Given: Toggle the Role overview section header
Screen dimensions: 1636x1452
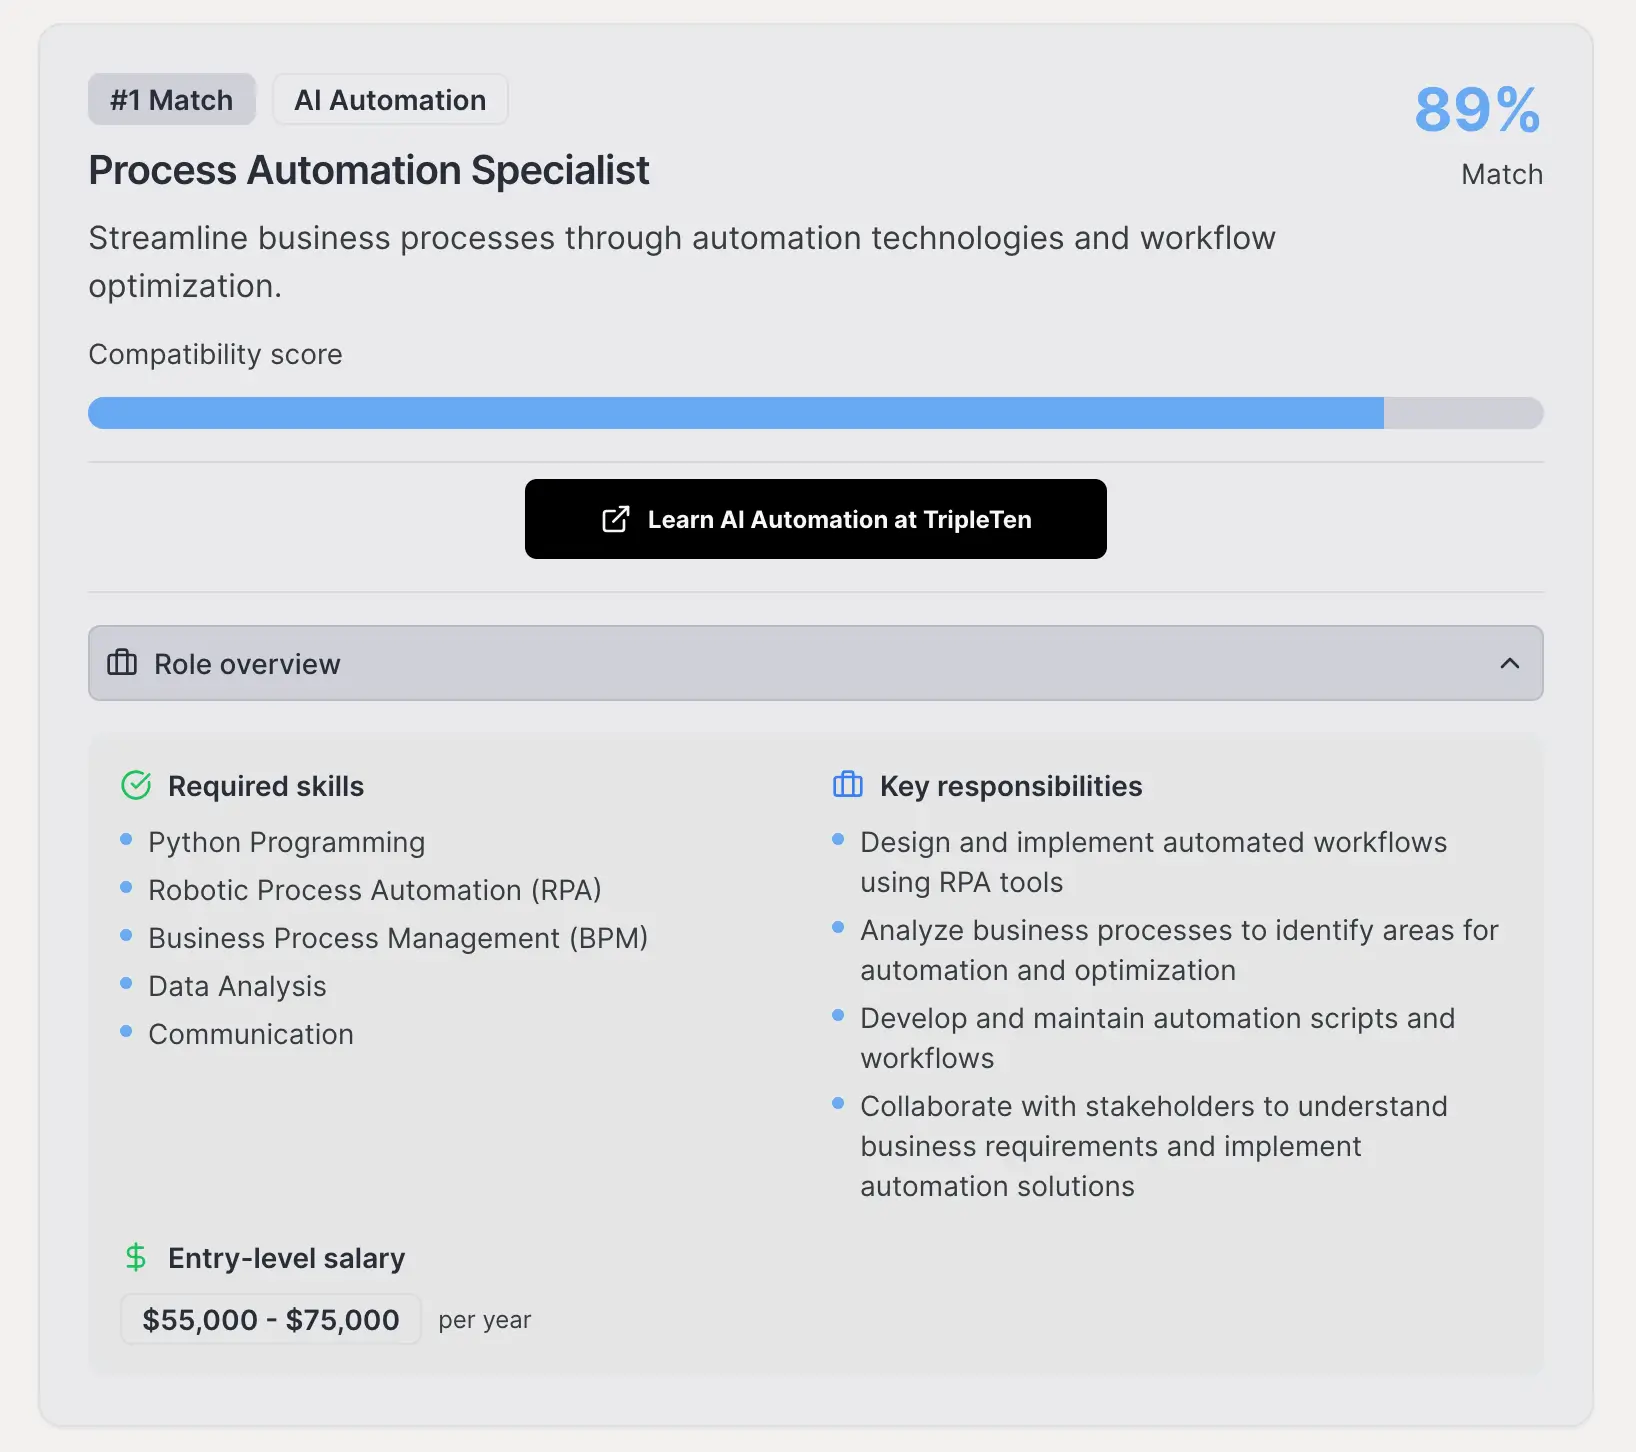Looking at the screenshot, I should [814, 663].
